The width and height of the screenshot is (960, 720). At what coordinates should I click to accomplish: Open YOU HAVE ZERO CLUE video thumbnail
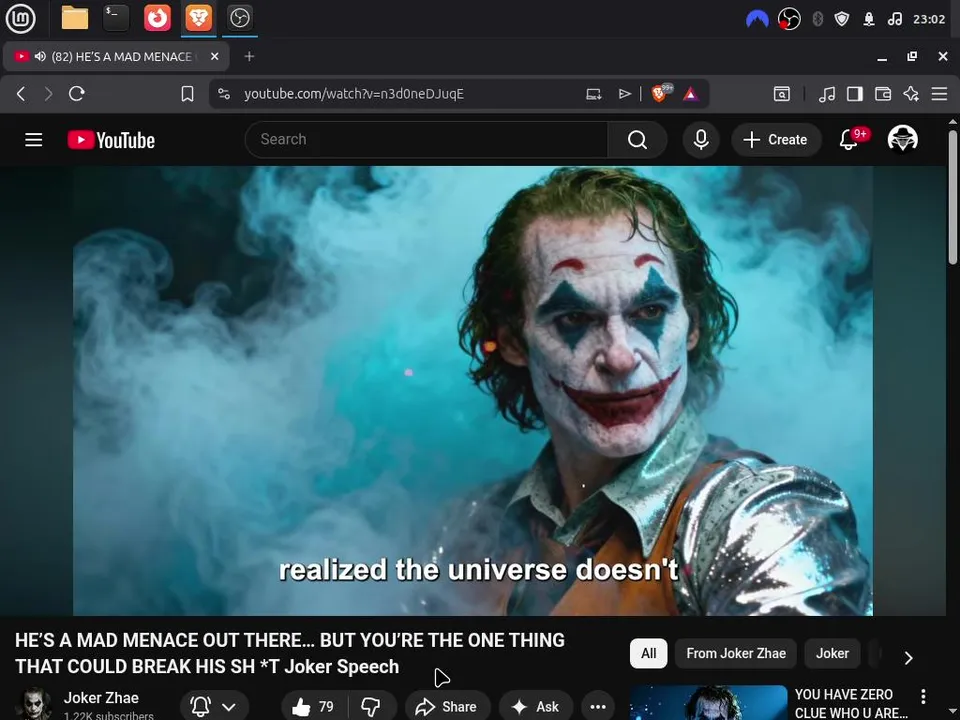[x=708, y=702]
